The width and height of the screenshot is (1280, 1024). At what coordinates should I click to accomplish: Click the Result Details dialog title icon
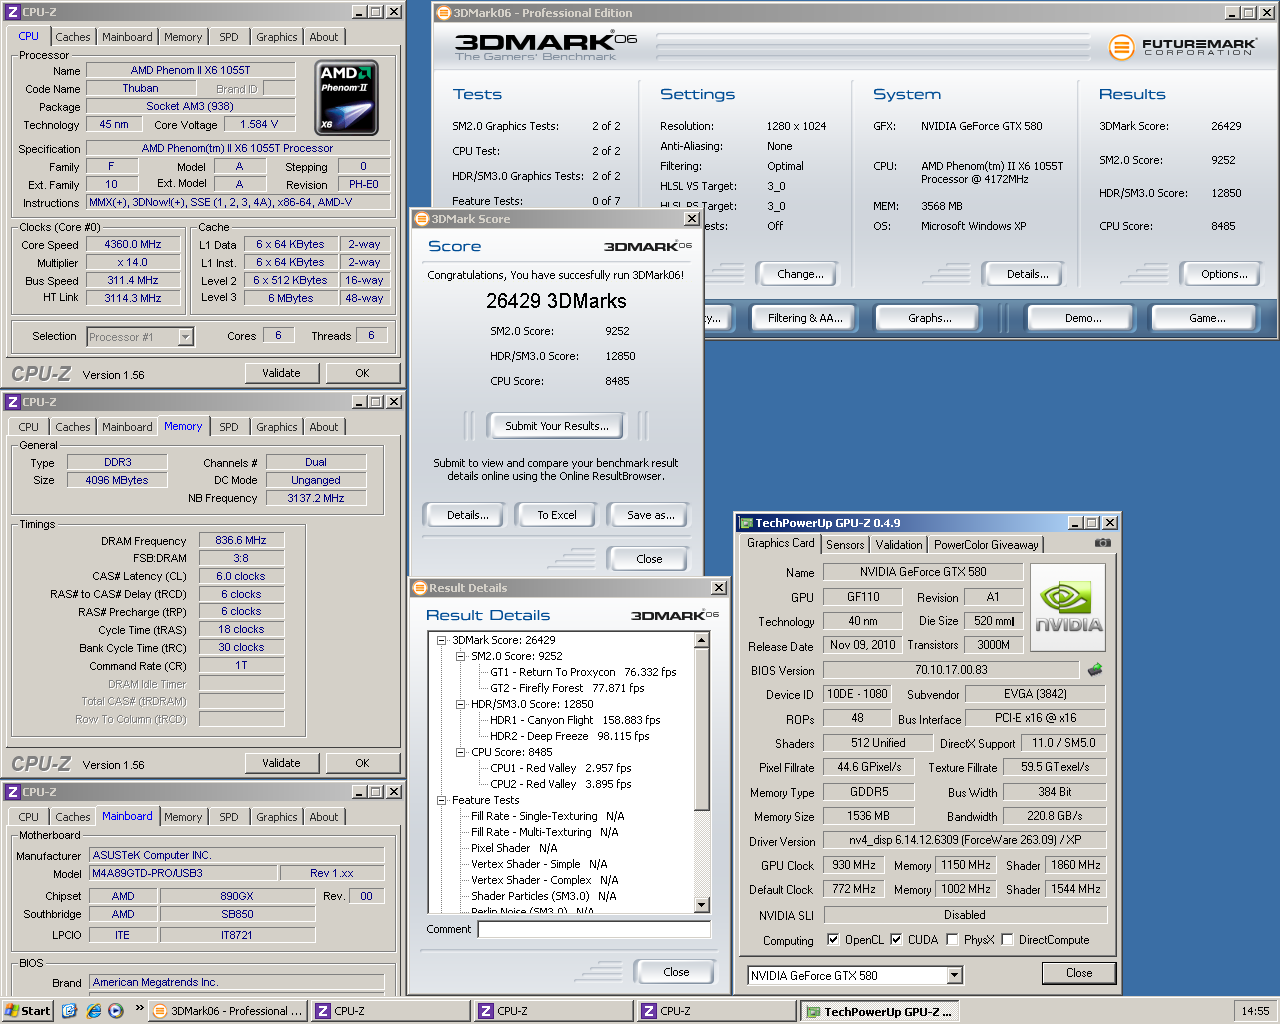point(420,588)
